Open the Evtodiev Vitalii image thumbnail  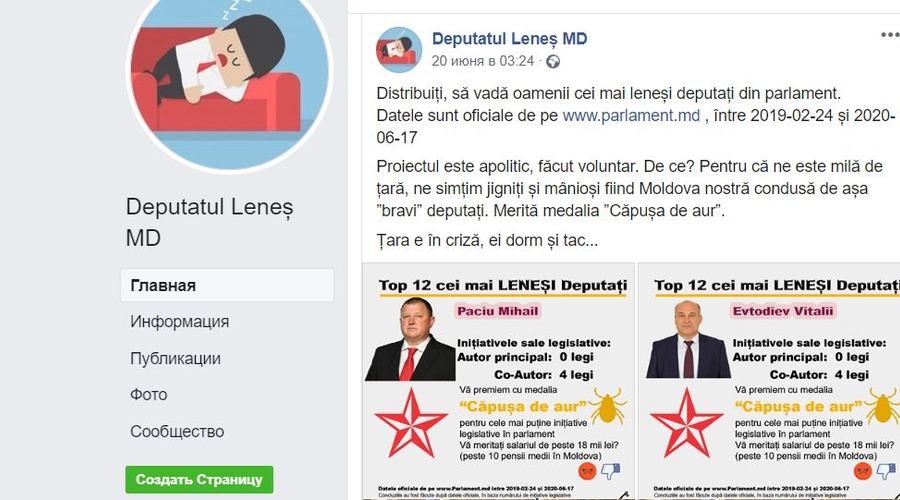[x=769, y=381]
